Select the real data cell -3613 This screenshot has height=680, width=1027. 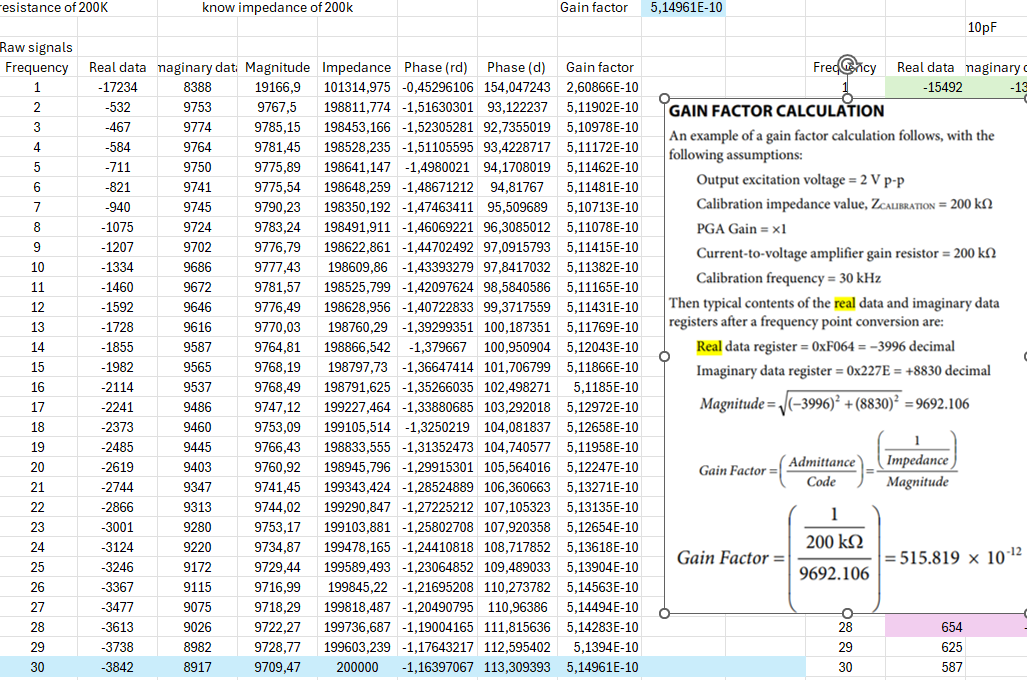[118, 627]
